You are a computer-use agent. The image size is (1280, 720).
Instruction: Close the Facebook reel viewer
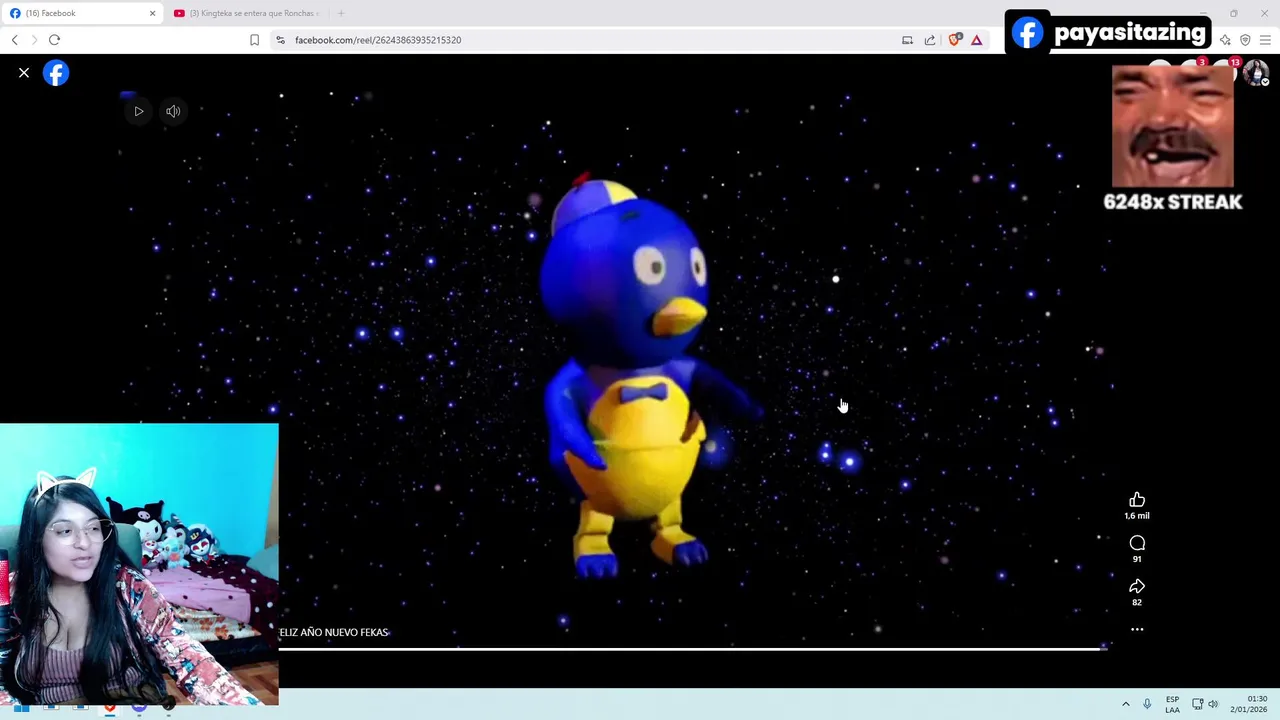[24, 73]
